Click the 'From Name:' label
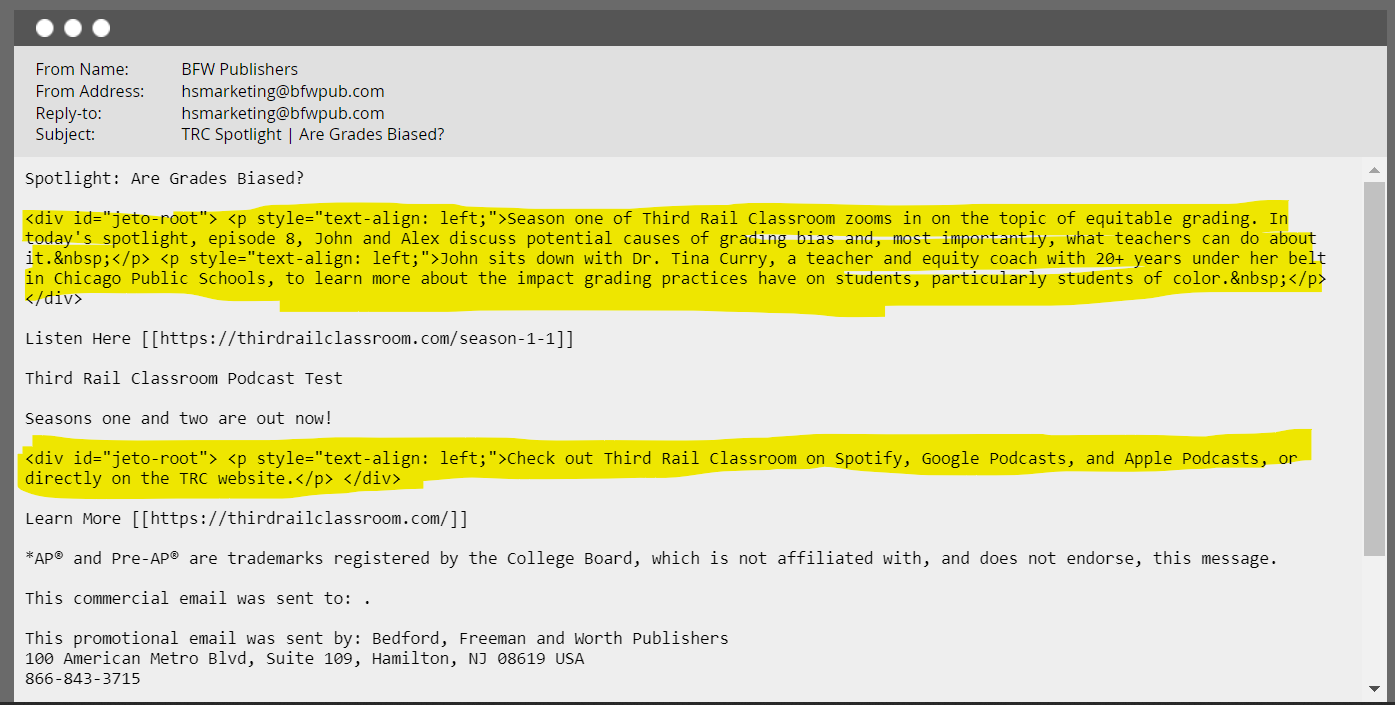Image resolution: width=1395 pixels, height=705 pixels. [82, 70]
